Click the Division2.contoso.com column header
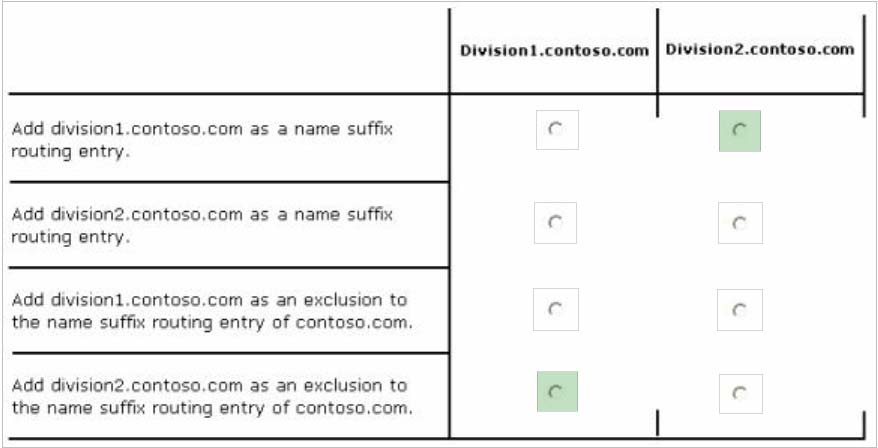This screenshot has height=448, width=878. 760,49
